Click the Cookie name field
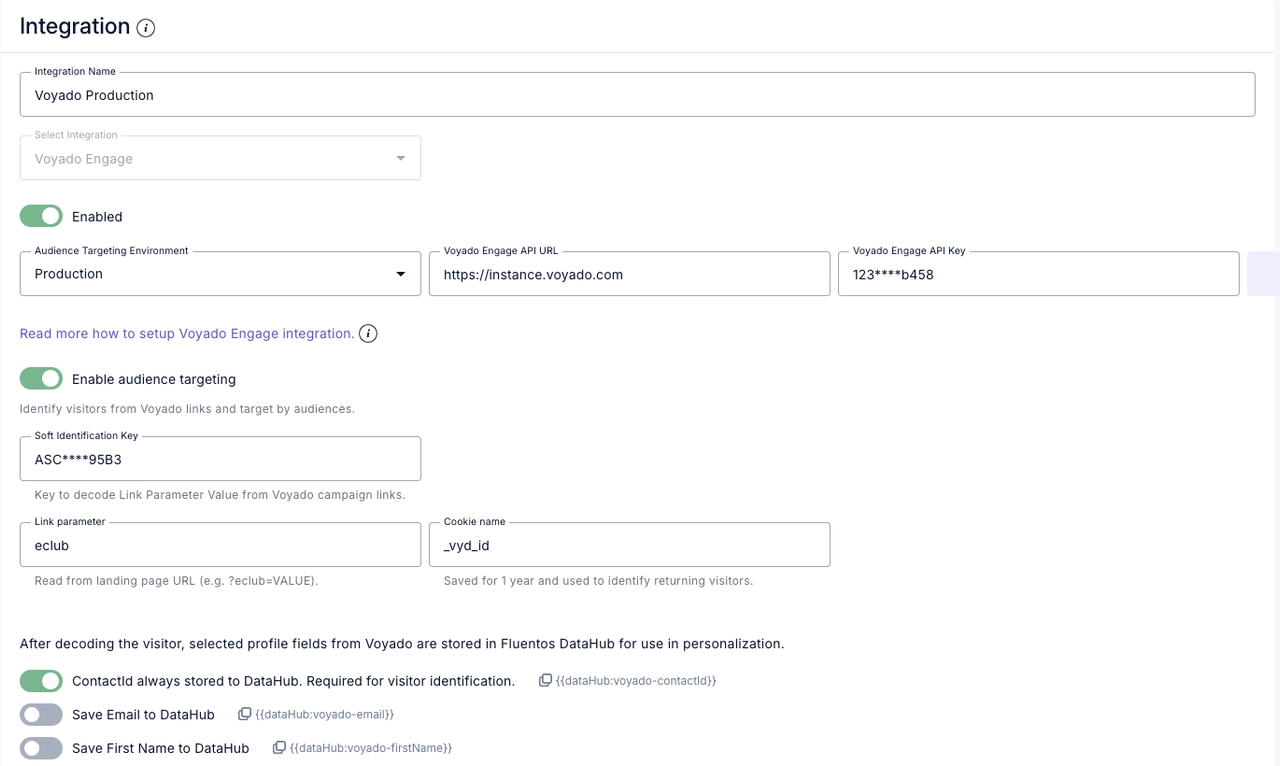 tap(629, 545)
